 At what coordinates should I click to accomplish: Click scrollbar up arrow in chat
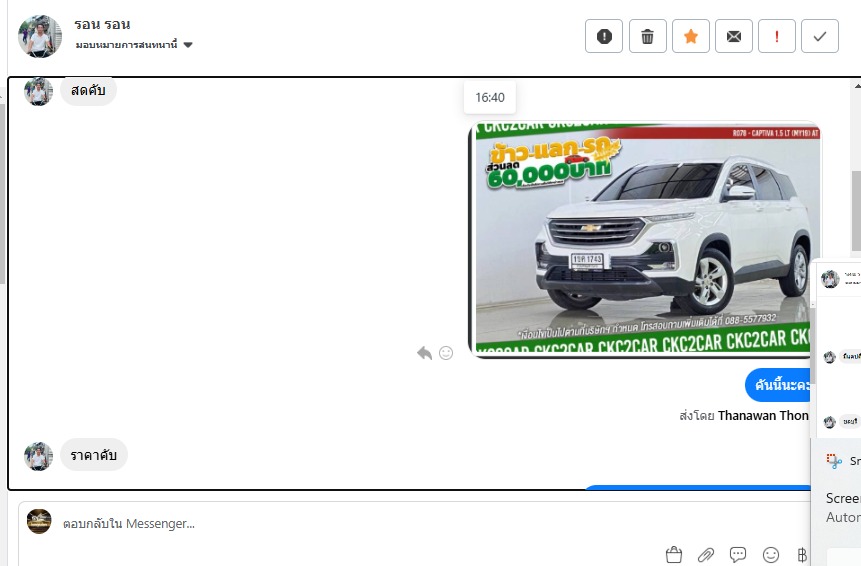click(x=857, y=86)
